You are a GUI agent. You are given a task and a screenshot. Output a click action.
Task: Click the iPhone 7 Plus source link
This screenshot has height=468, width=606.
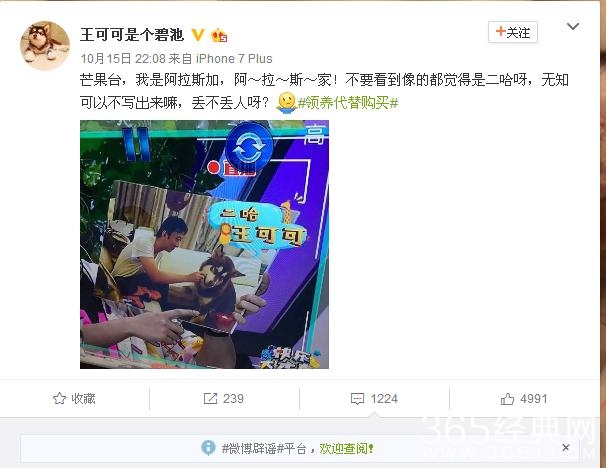234,58
